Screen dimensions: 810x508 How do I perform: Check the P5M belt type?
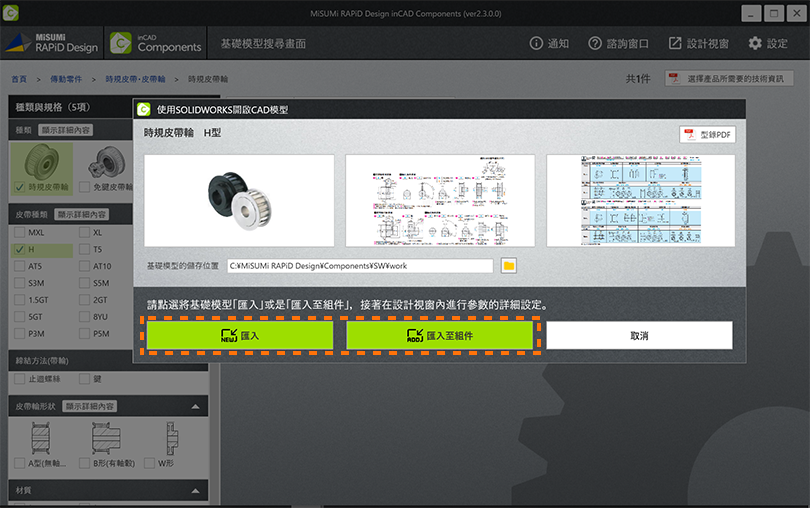[85, 334]
